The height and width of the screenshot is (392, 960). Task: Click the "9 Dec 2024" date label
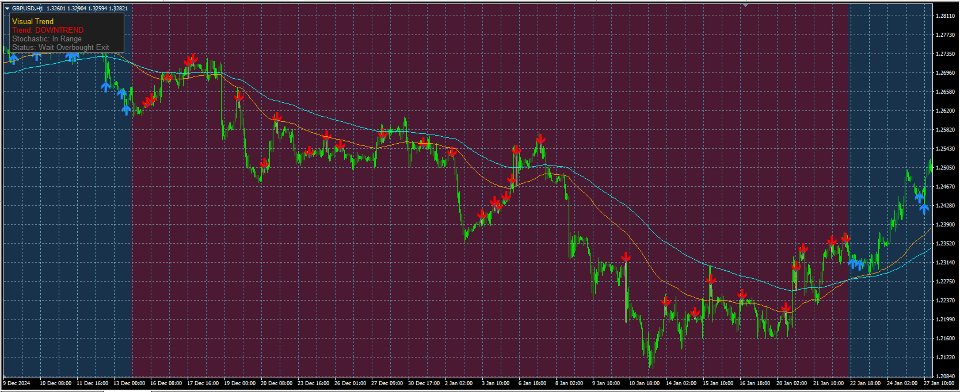[17, 383]
